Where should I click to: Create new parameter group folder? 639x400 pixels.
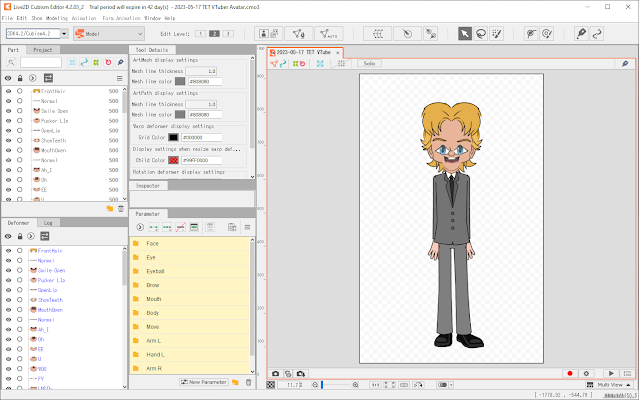click(235, 382)
